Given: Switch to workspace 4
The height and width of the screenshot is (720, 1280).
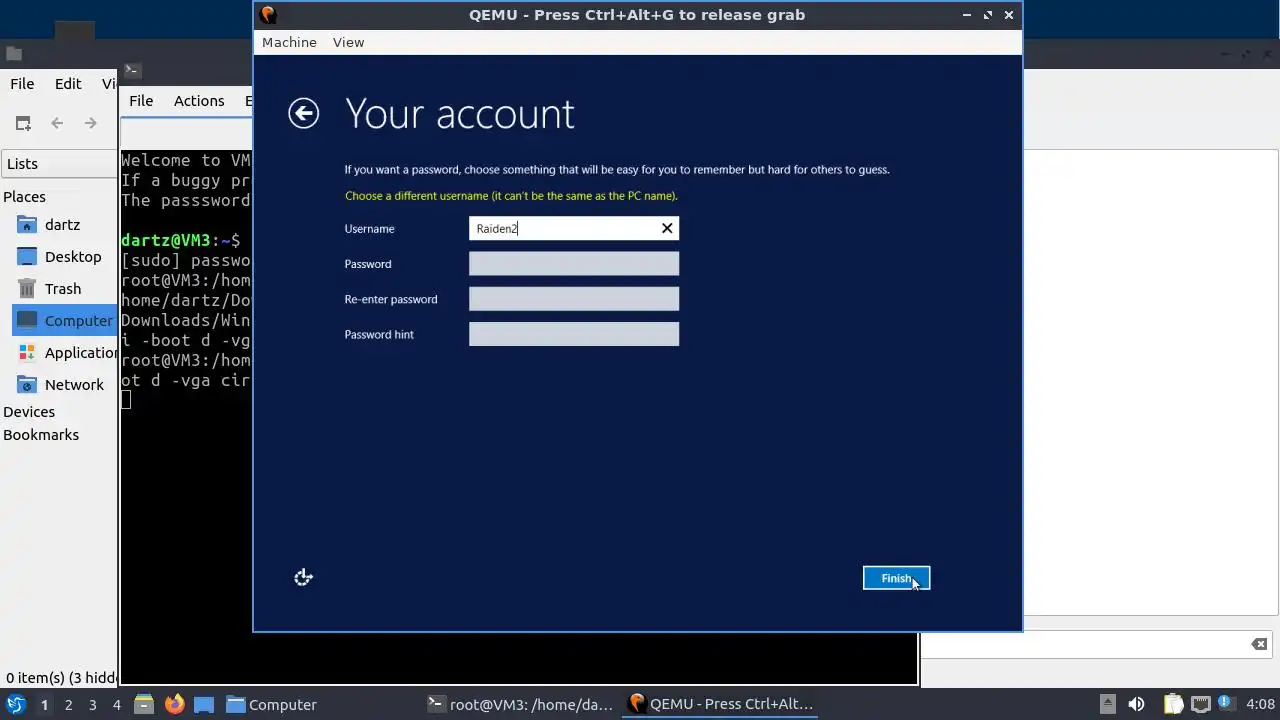Looking at the screenshot, I should pos(116,705).
